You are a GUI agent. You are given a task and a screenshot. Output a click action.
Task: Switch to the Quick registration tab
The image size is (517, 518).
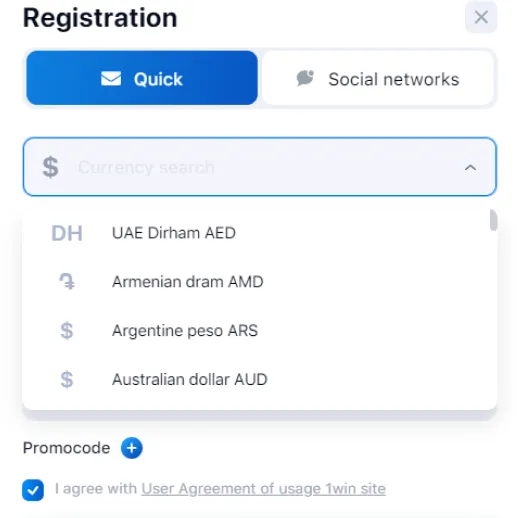click(x=142, y=78)
